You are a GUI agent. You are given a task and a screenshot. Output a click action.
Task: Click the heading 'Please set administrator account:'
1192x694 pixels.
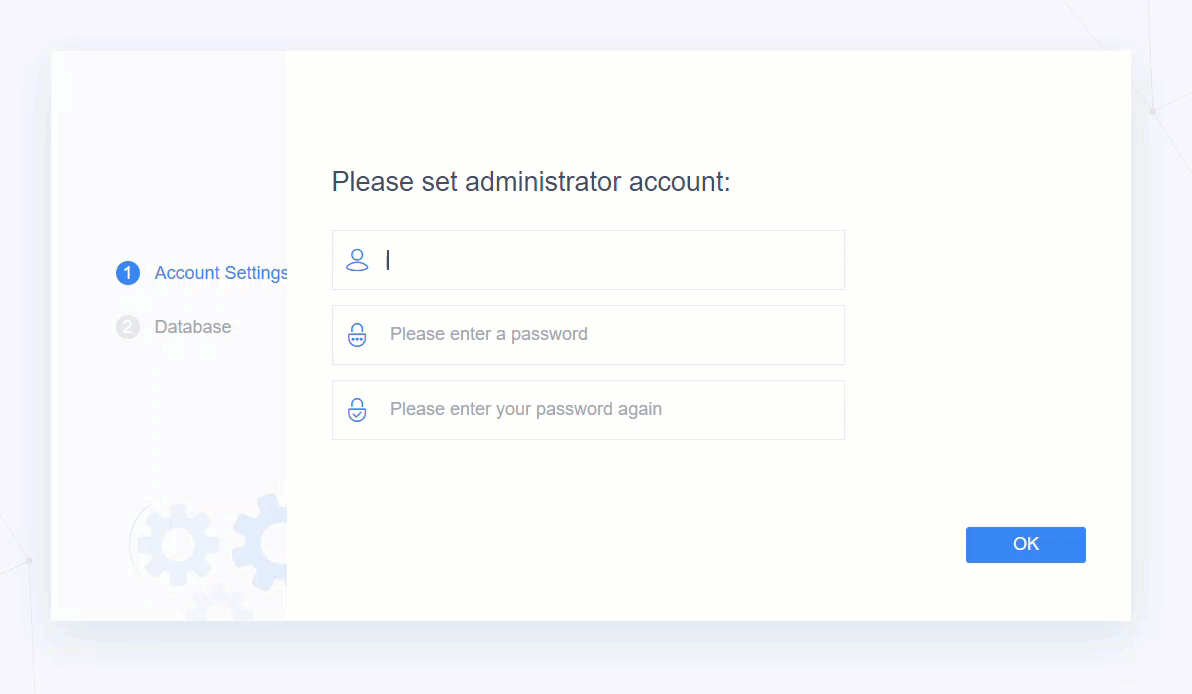tap(531, 182)
